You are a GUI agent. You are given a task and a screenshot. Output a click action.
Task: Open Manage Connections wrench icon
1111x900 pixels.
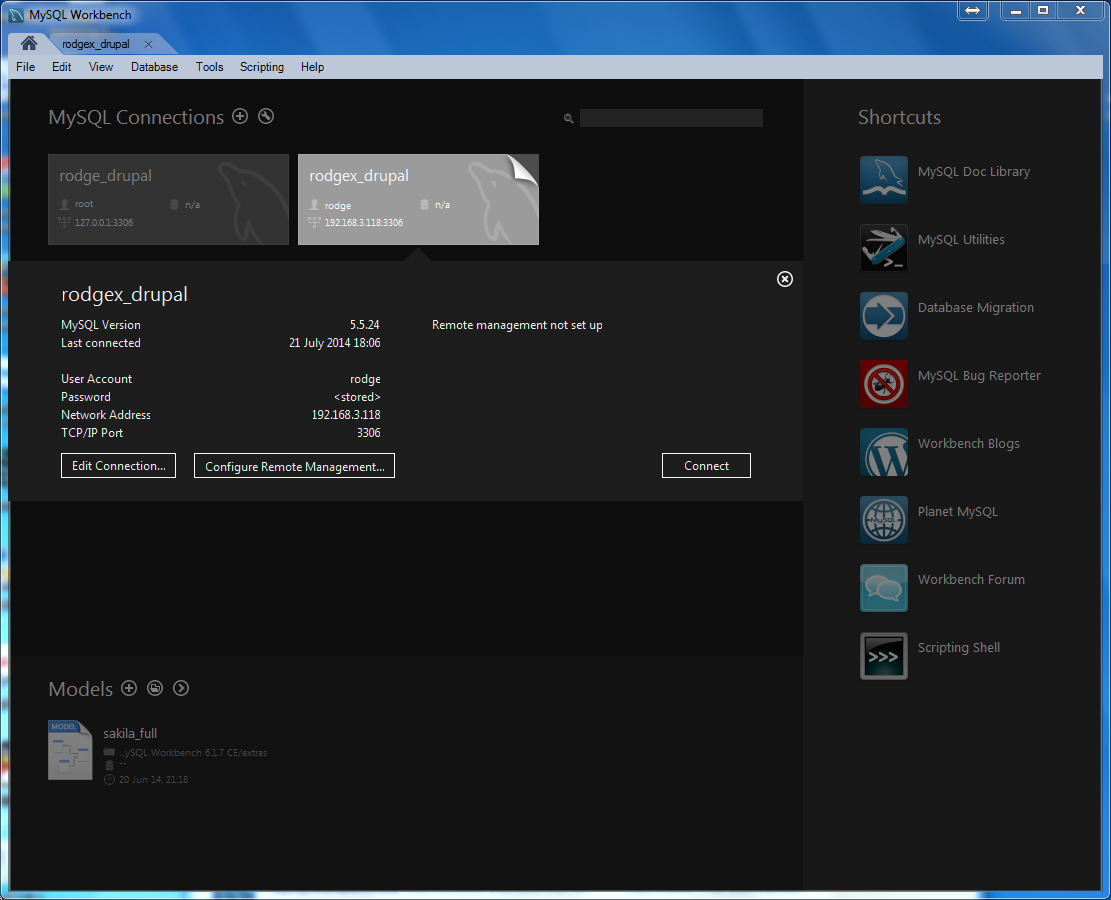266,116
